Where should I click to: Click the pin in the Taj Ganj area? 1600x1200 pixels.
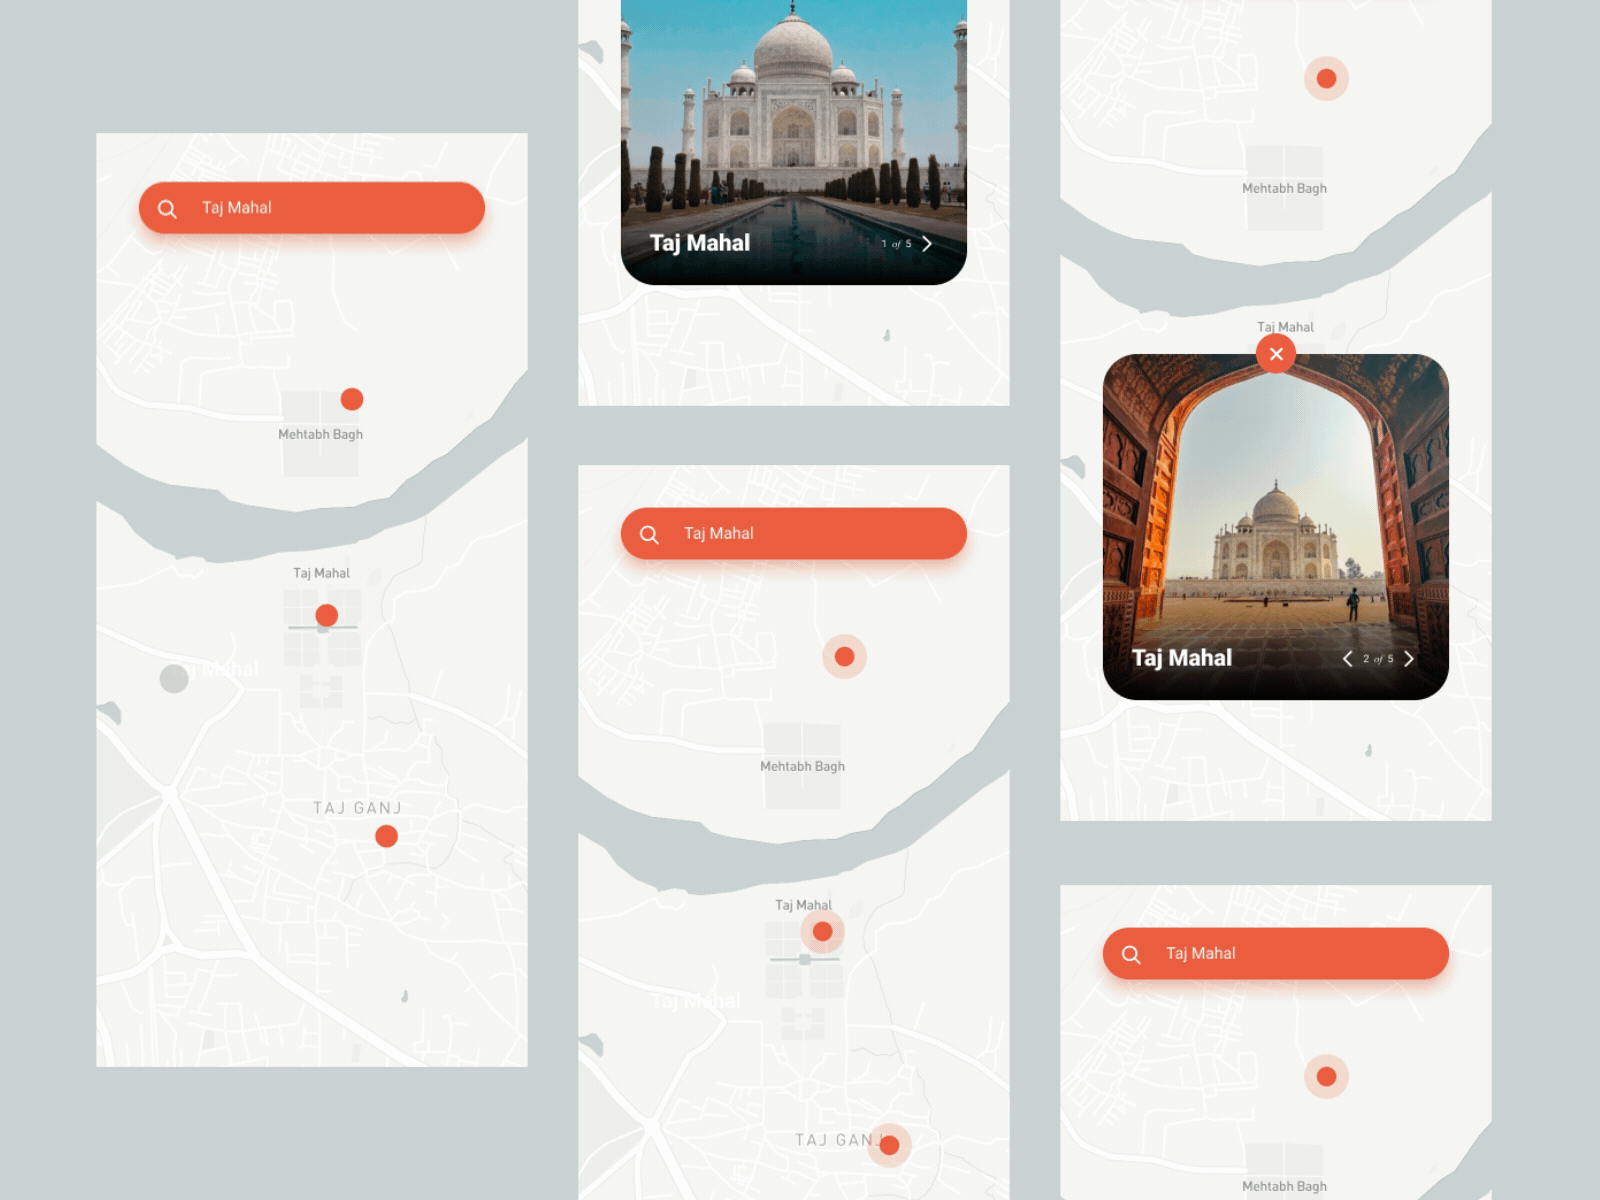click(385, 835)
